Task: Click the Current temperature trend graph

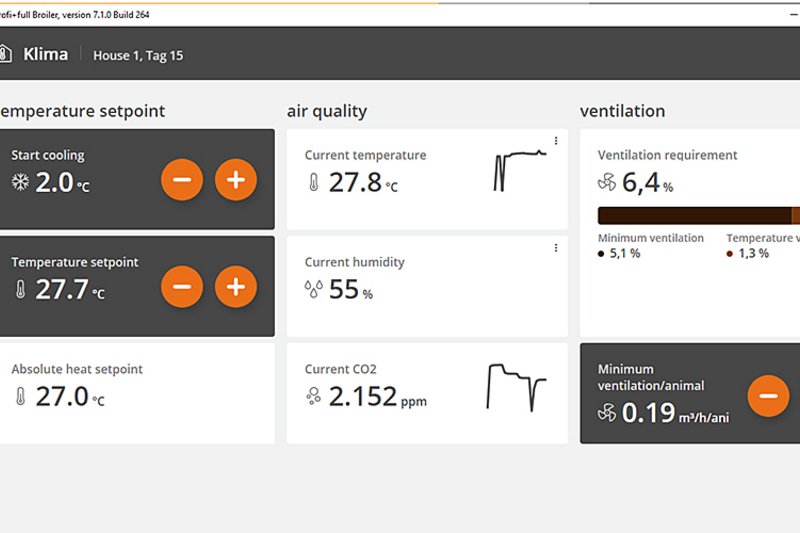Action: [520, 170]
